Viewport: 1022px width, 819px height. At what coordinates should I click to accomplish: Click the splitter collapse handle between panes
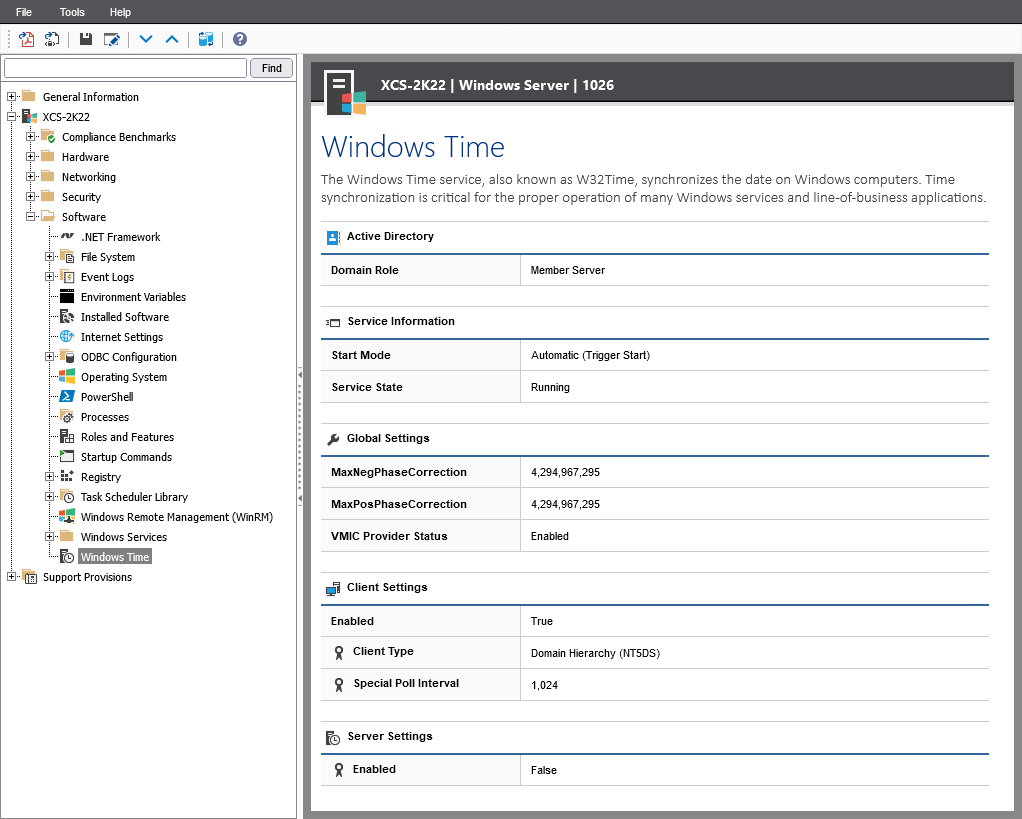300,437
